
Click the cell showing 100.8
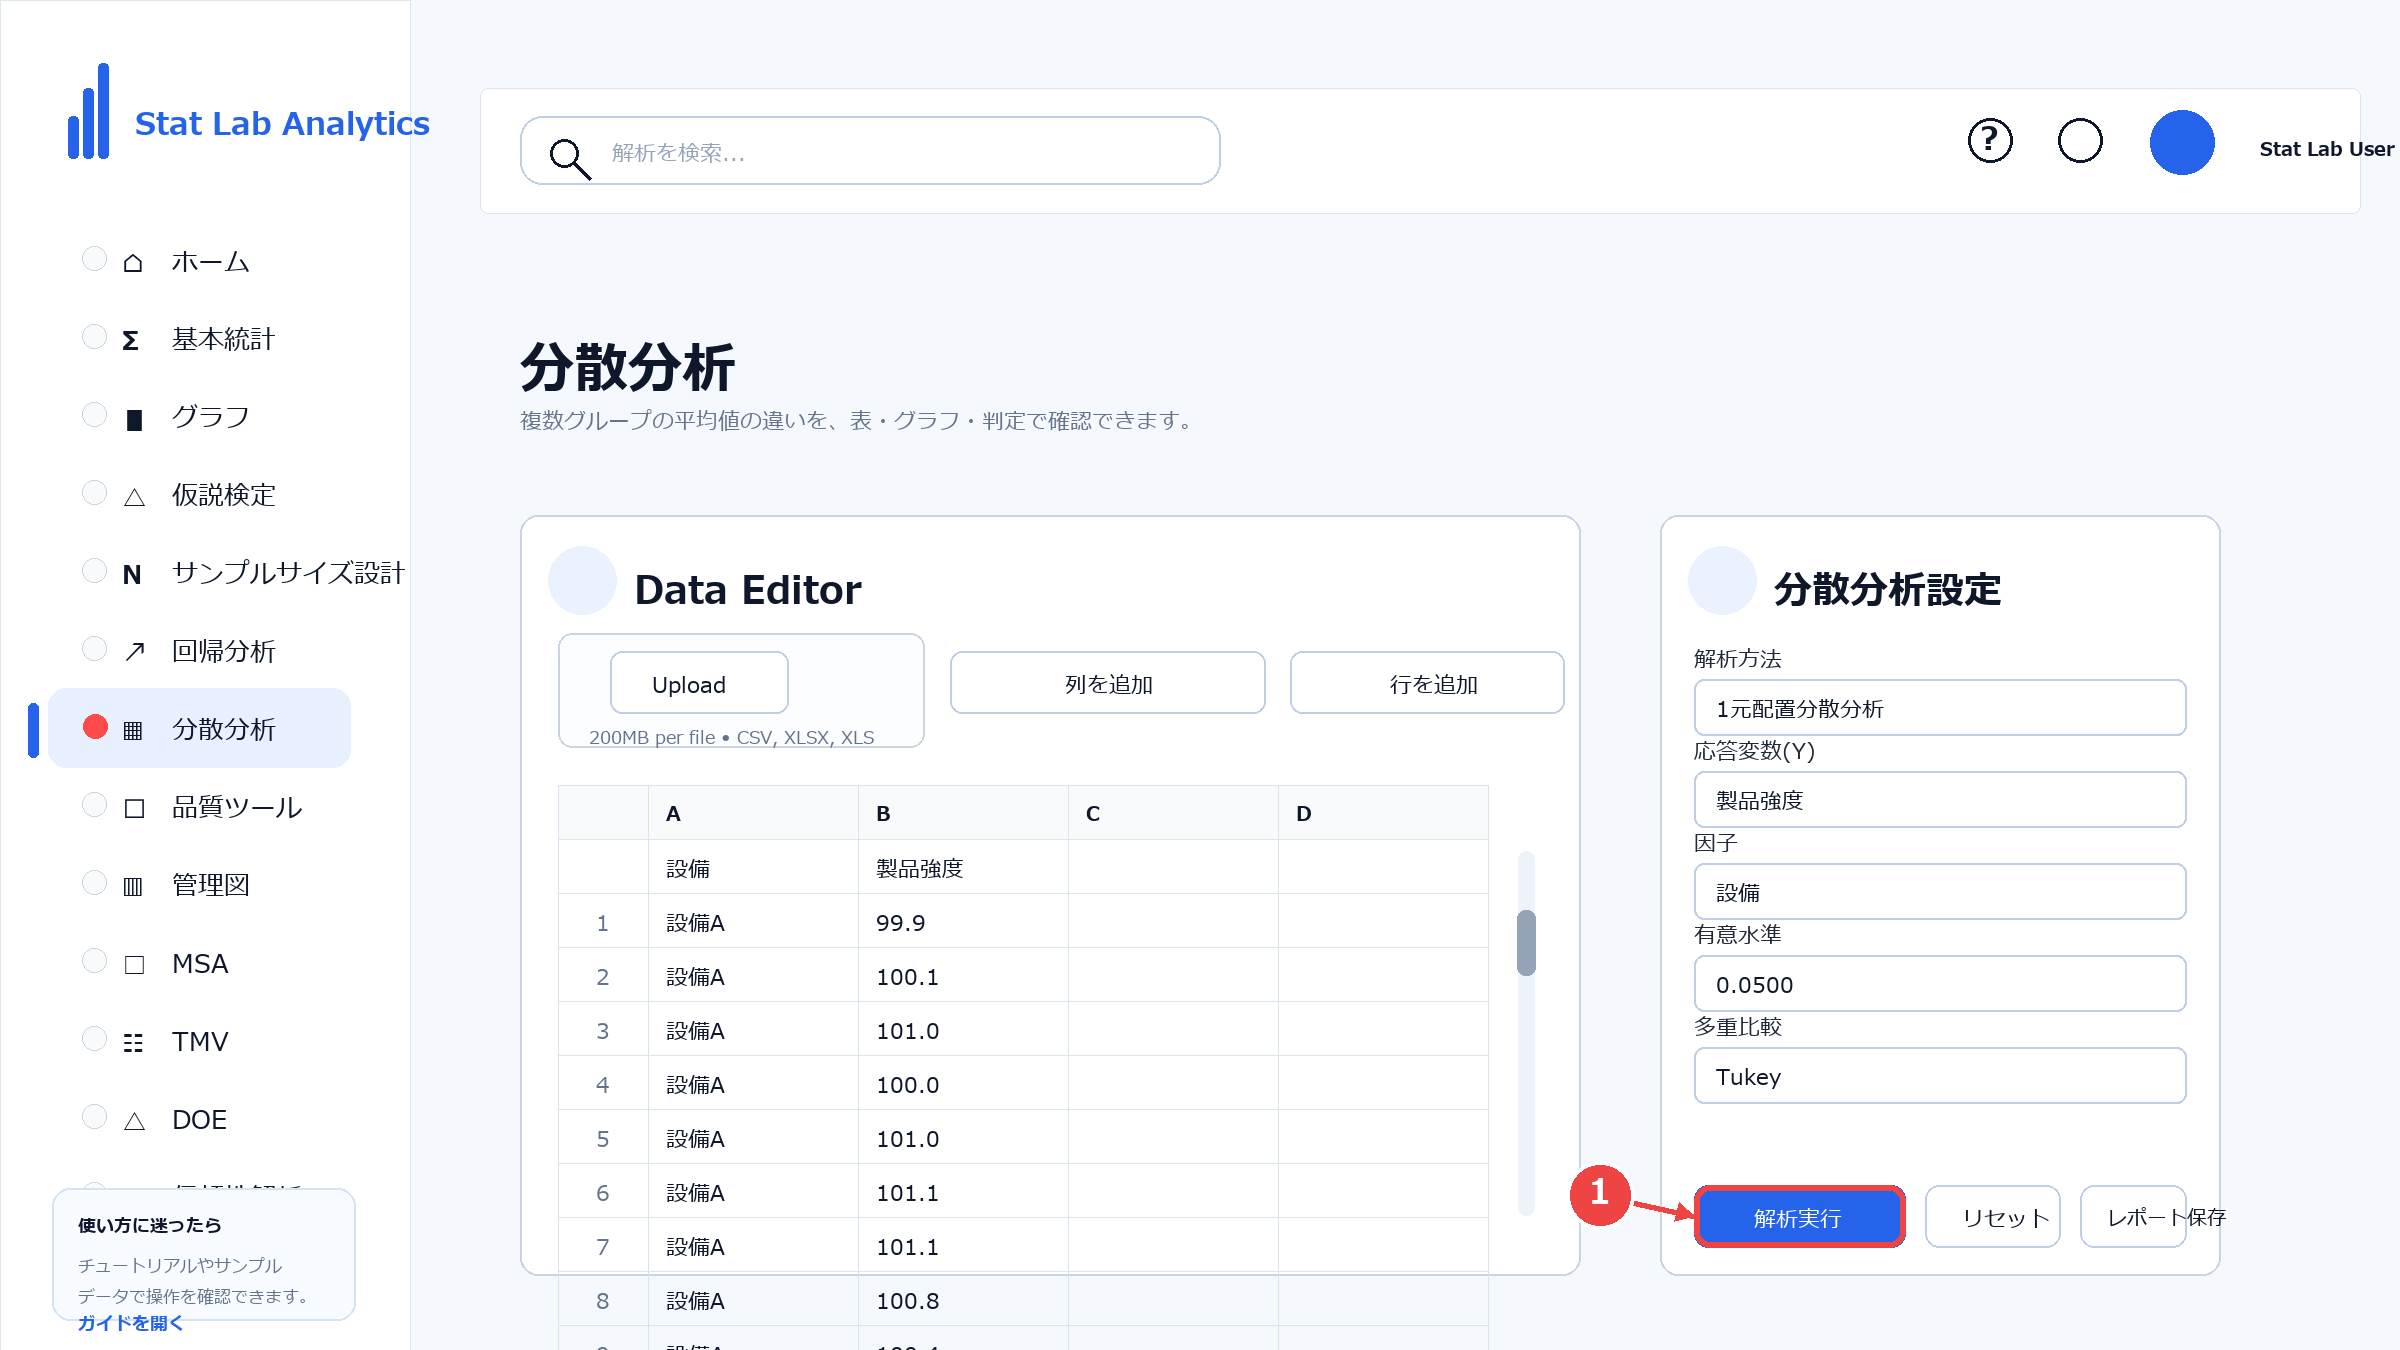963,1300
